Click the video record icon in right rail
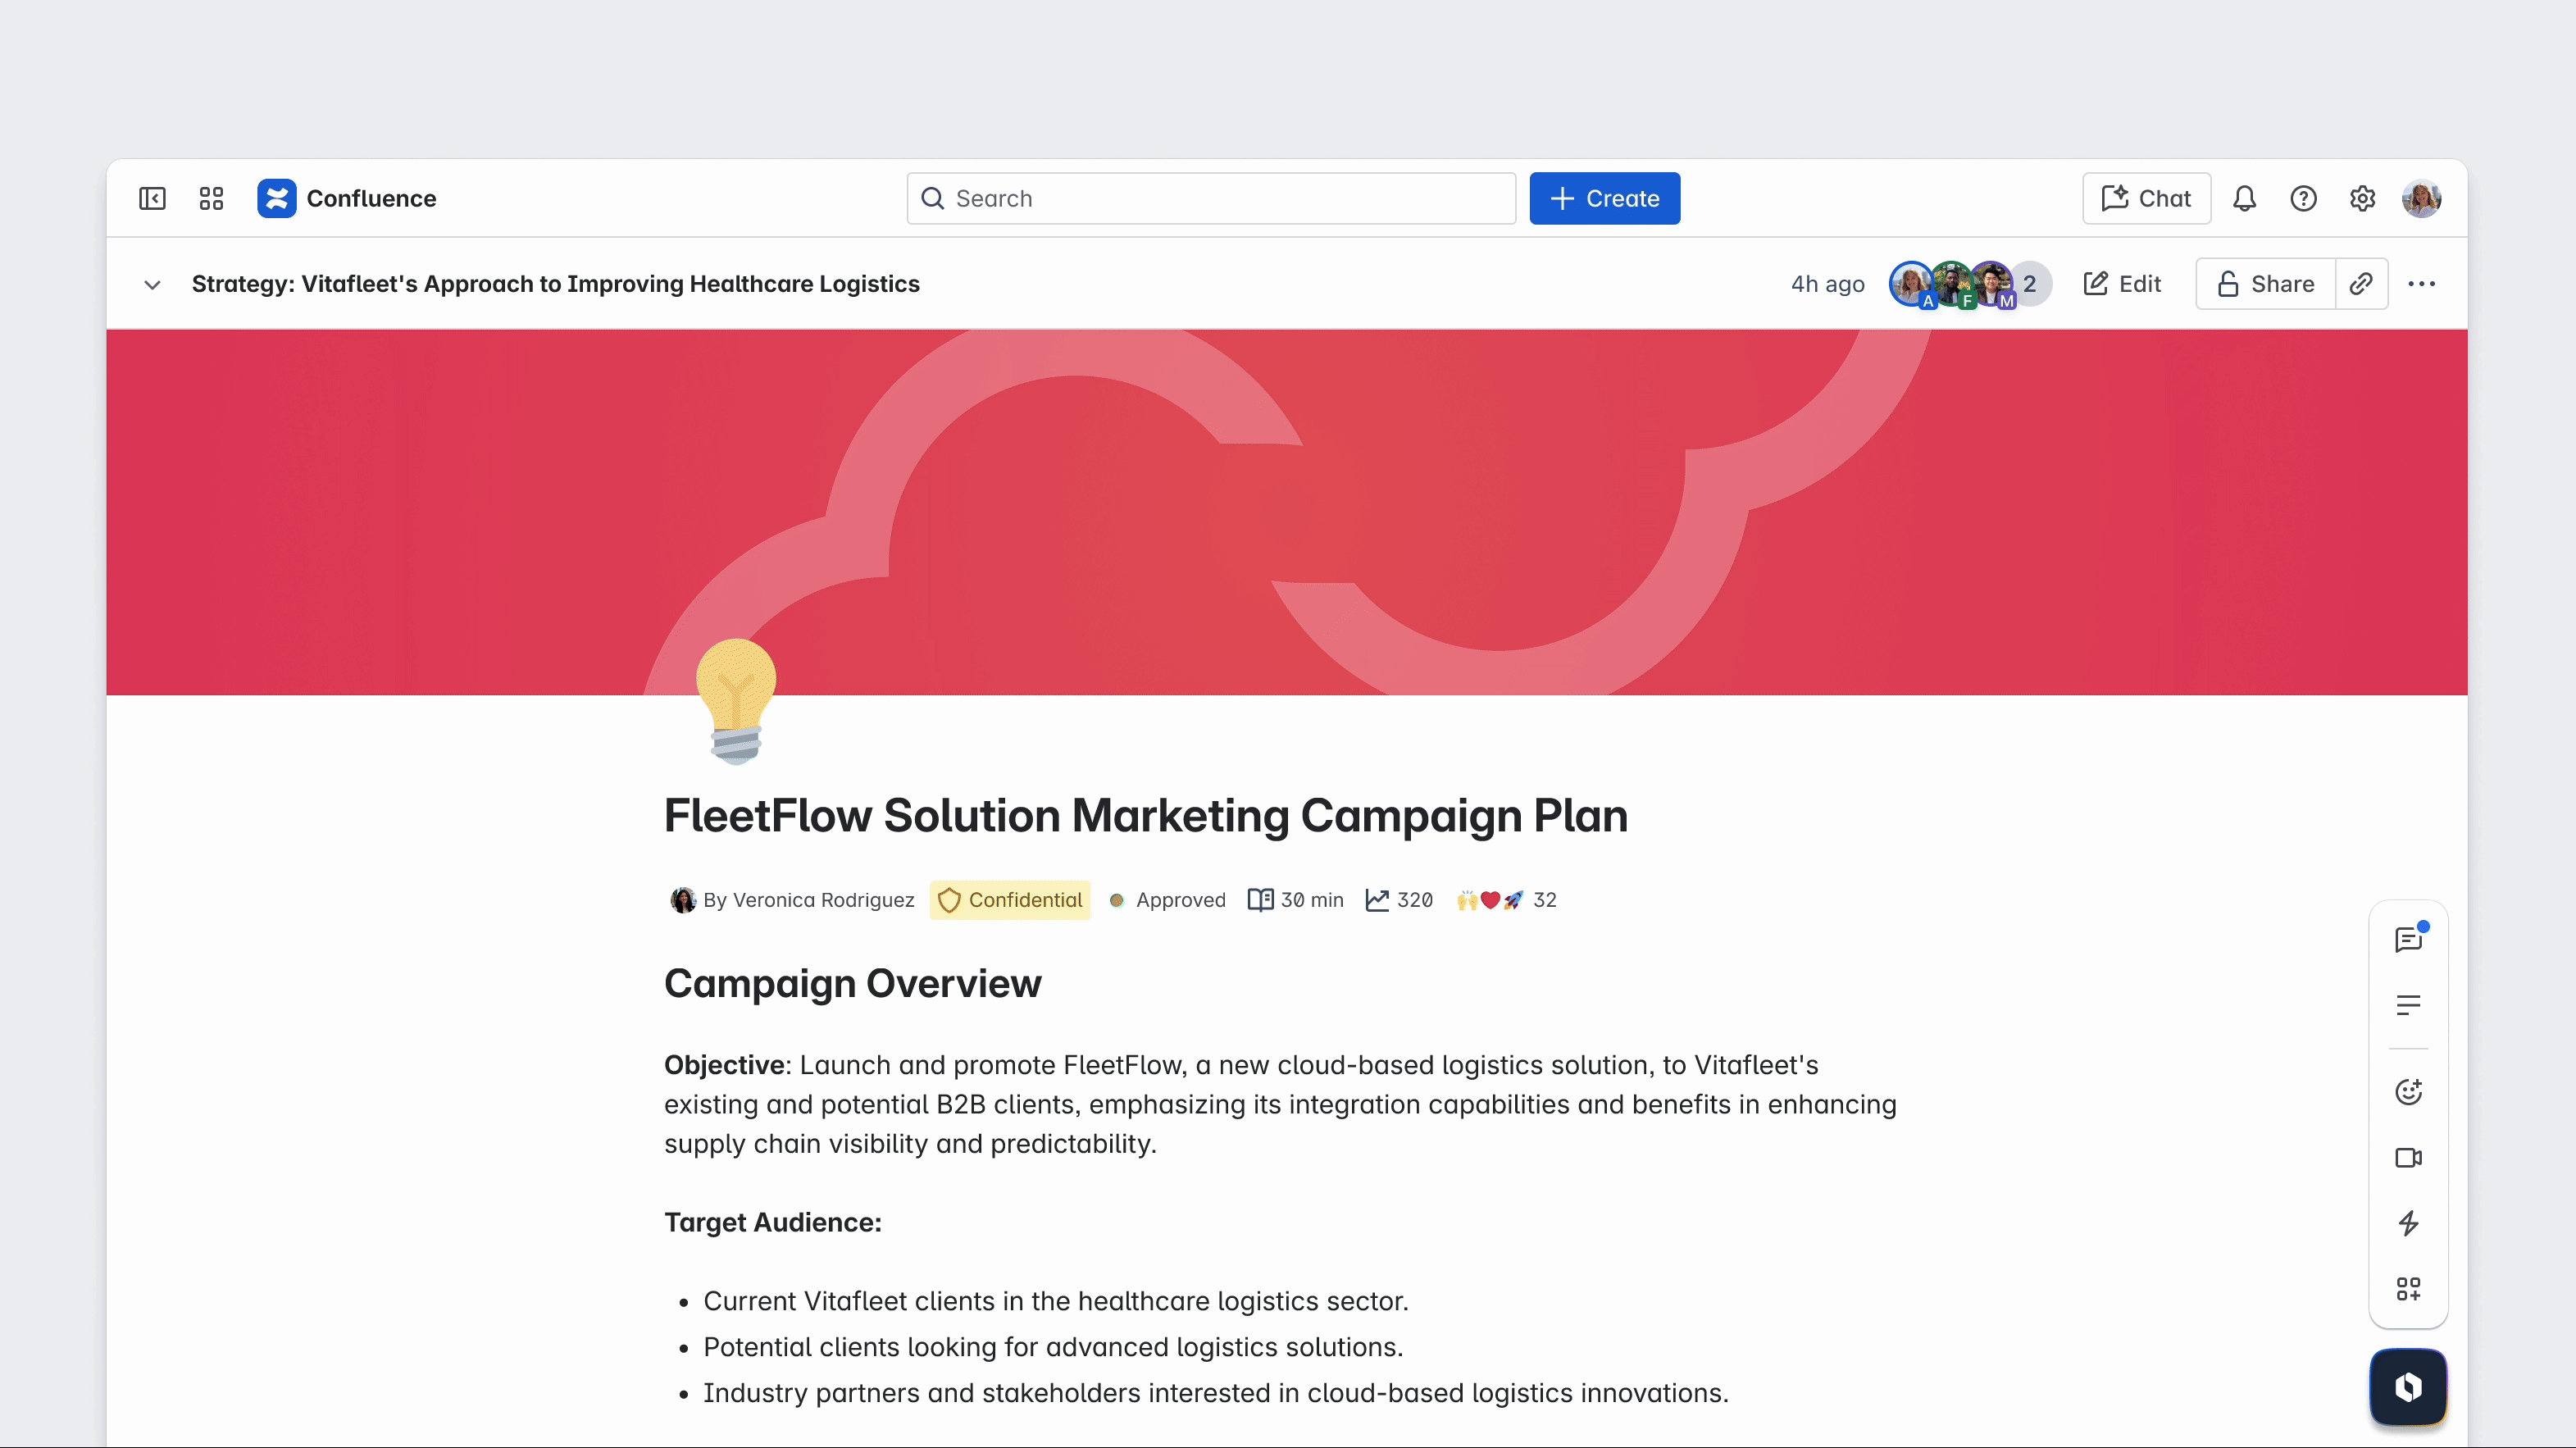The width and height of the screenshot is (2576, 1448). (2408, 1157)
